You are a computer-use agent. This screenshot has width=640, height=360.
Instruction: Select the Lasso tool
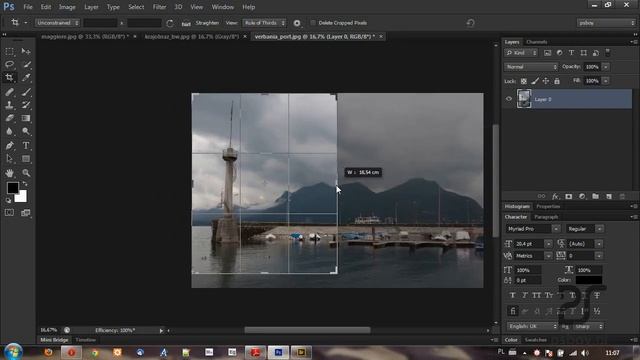(x=9, y=64)
